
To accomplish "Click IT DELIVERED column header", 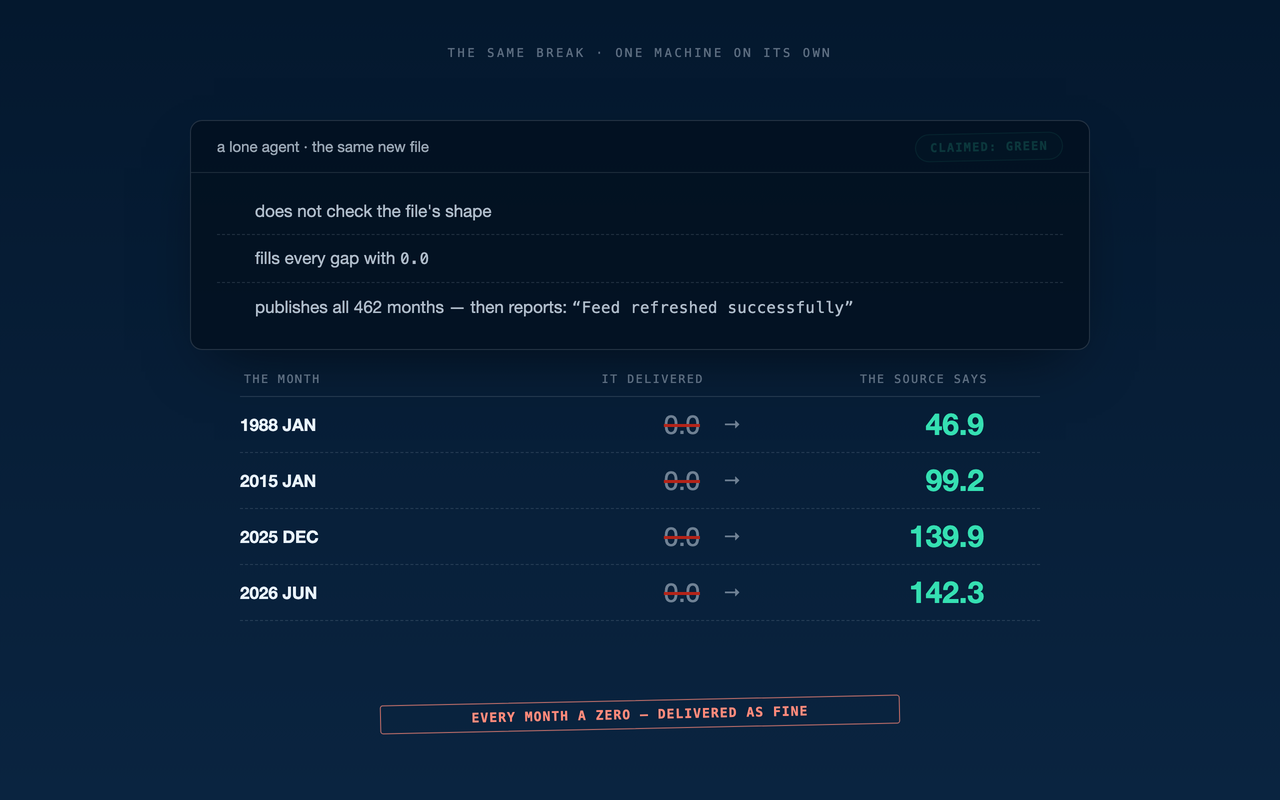I will (x=652, y=379).
